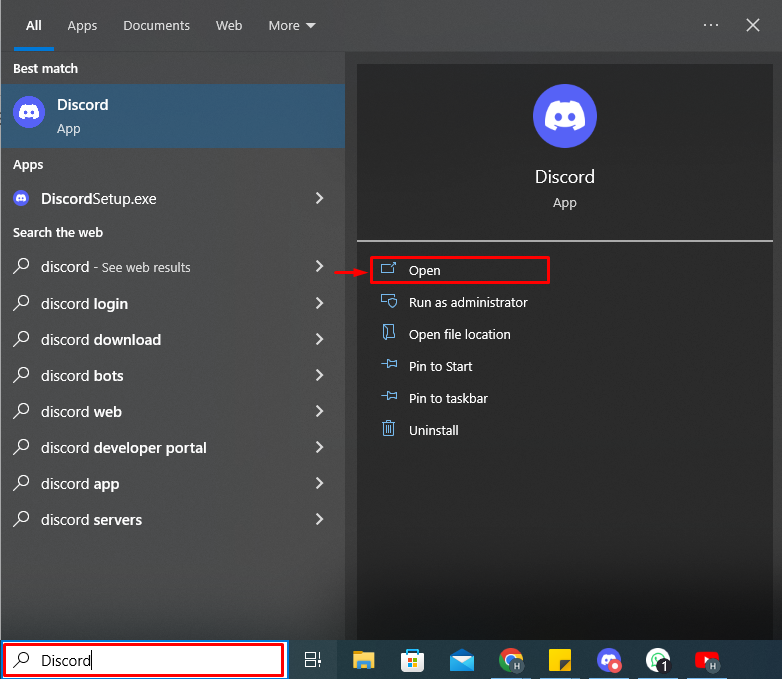
Task: Switch to Discord taskbar icon
Action: 608,660
